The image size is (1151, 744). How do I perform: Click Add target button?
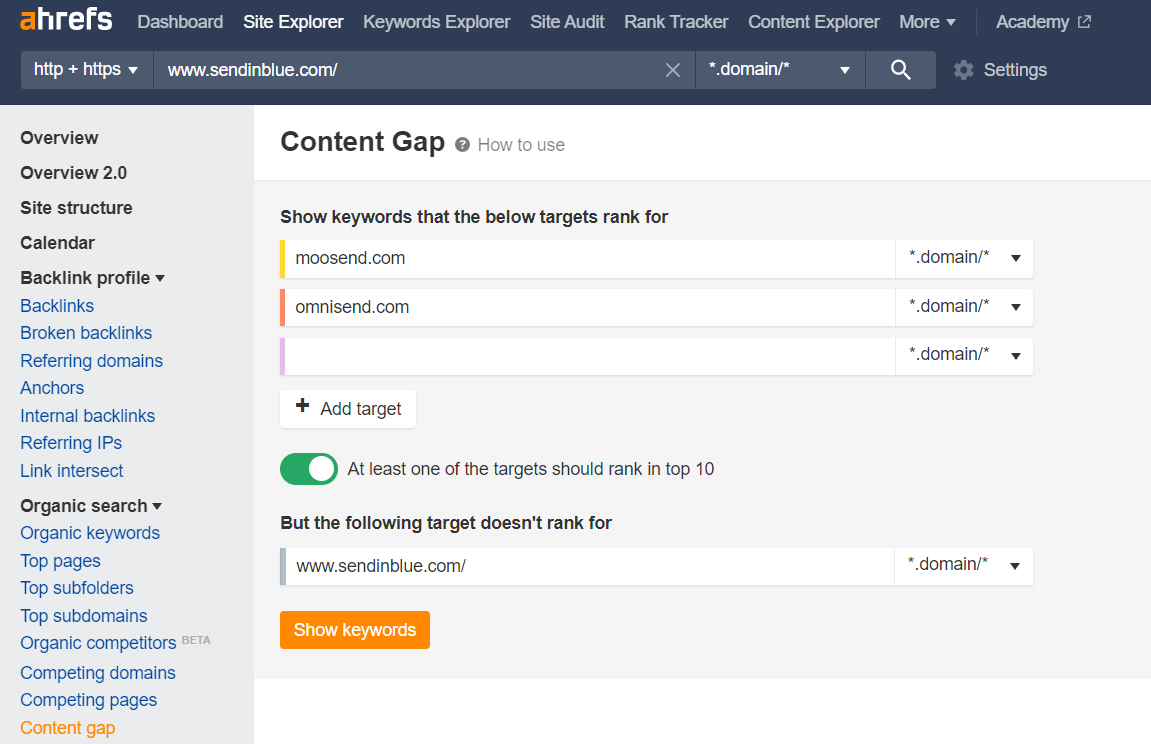pos(348,409)
